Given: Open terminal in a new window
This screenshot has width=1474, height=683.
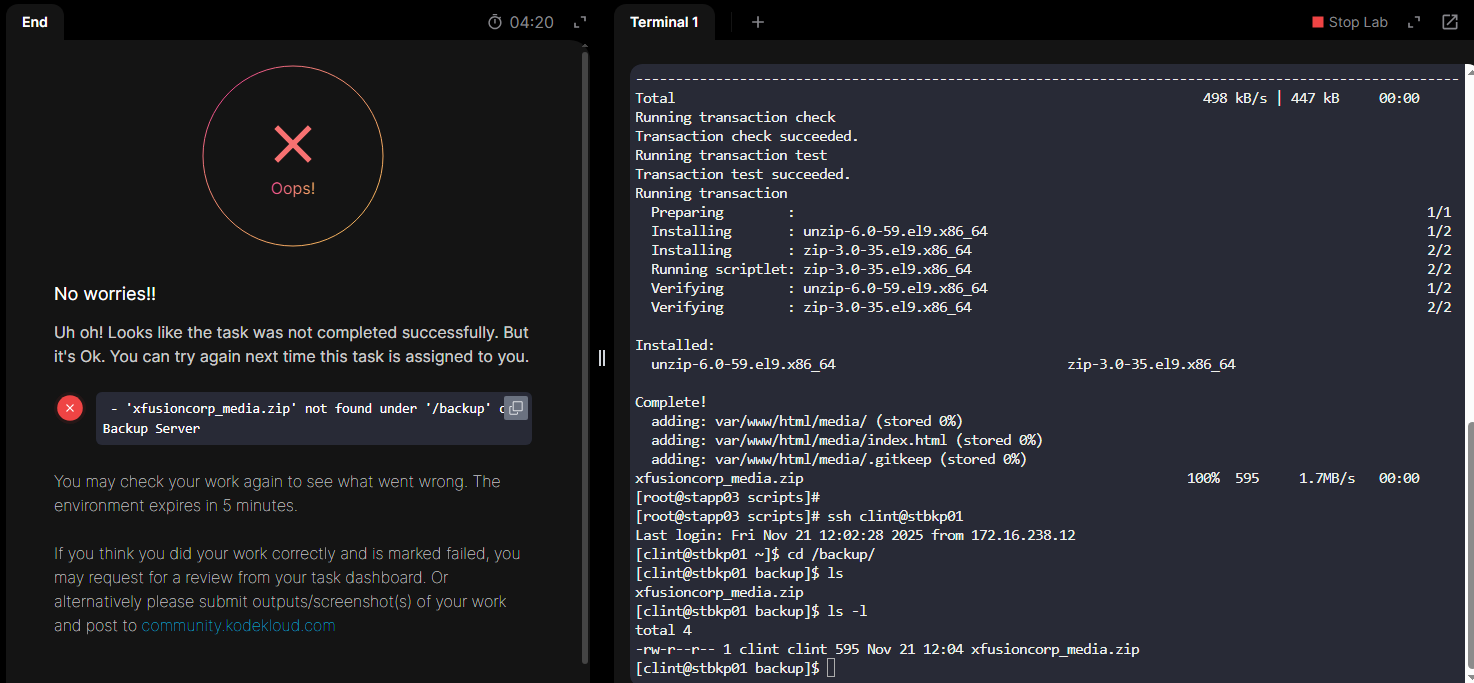Looking at the screenshot, I should point(1449,22).
